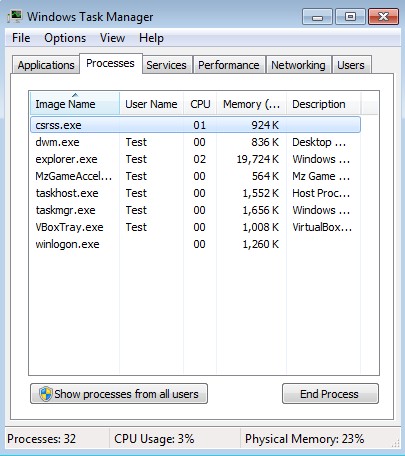This screenshot has width=405, height=456.
Task: Click CPU value 02 for explorer.exe
Action: (x=199, y=159)
